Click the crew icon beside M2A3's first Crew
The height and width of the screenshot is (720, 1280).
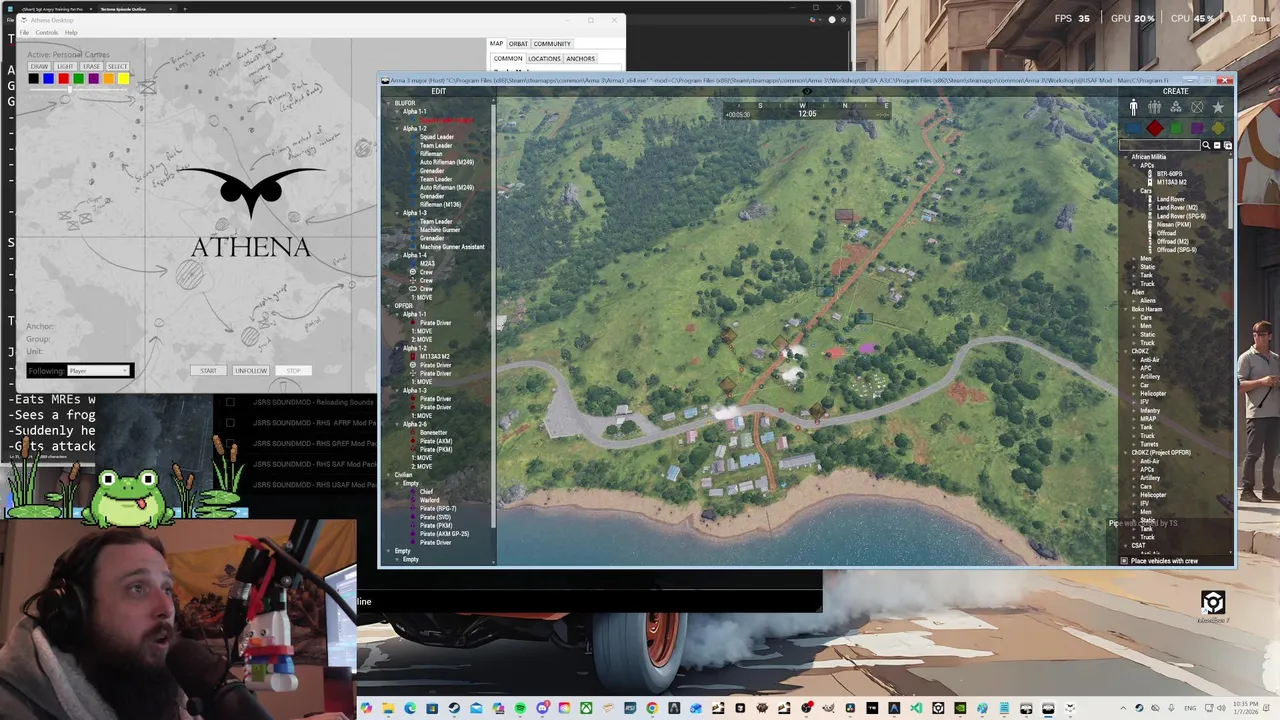413,272
